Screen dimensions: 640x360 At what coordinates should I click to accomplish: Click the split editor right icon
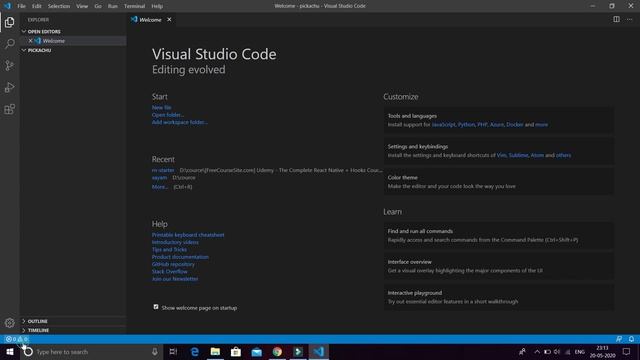[x=616, y=19]
